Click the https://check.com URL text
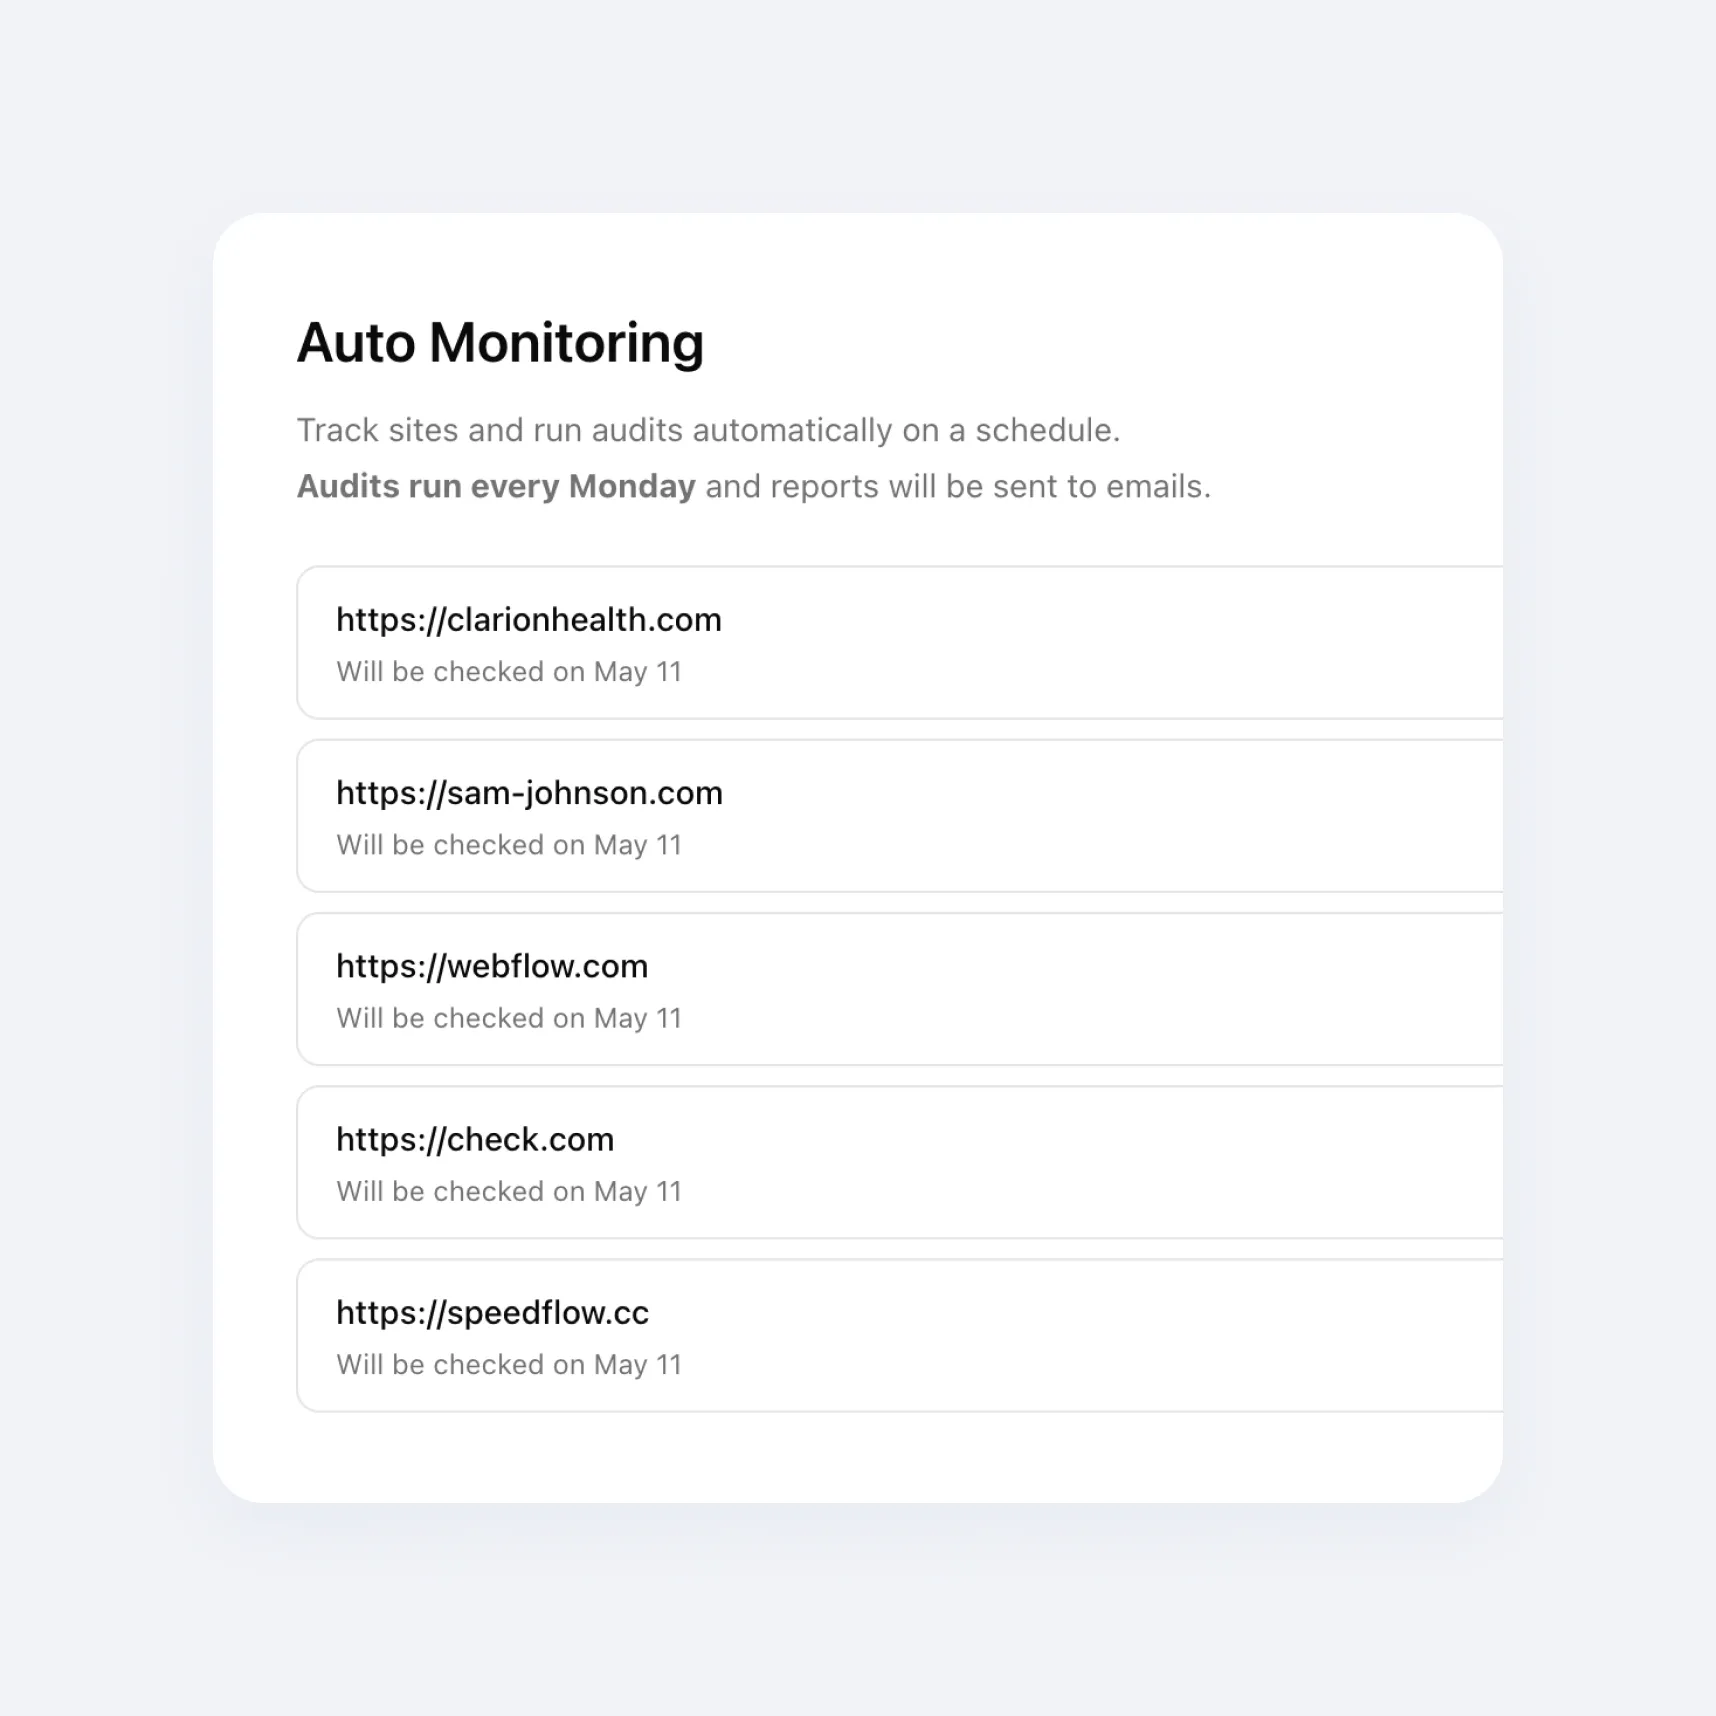Viewport: 1716px width, 1716px height. pyautogui.click(x=475, y=1139)
